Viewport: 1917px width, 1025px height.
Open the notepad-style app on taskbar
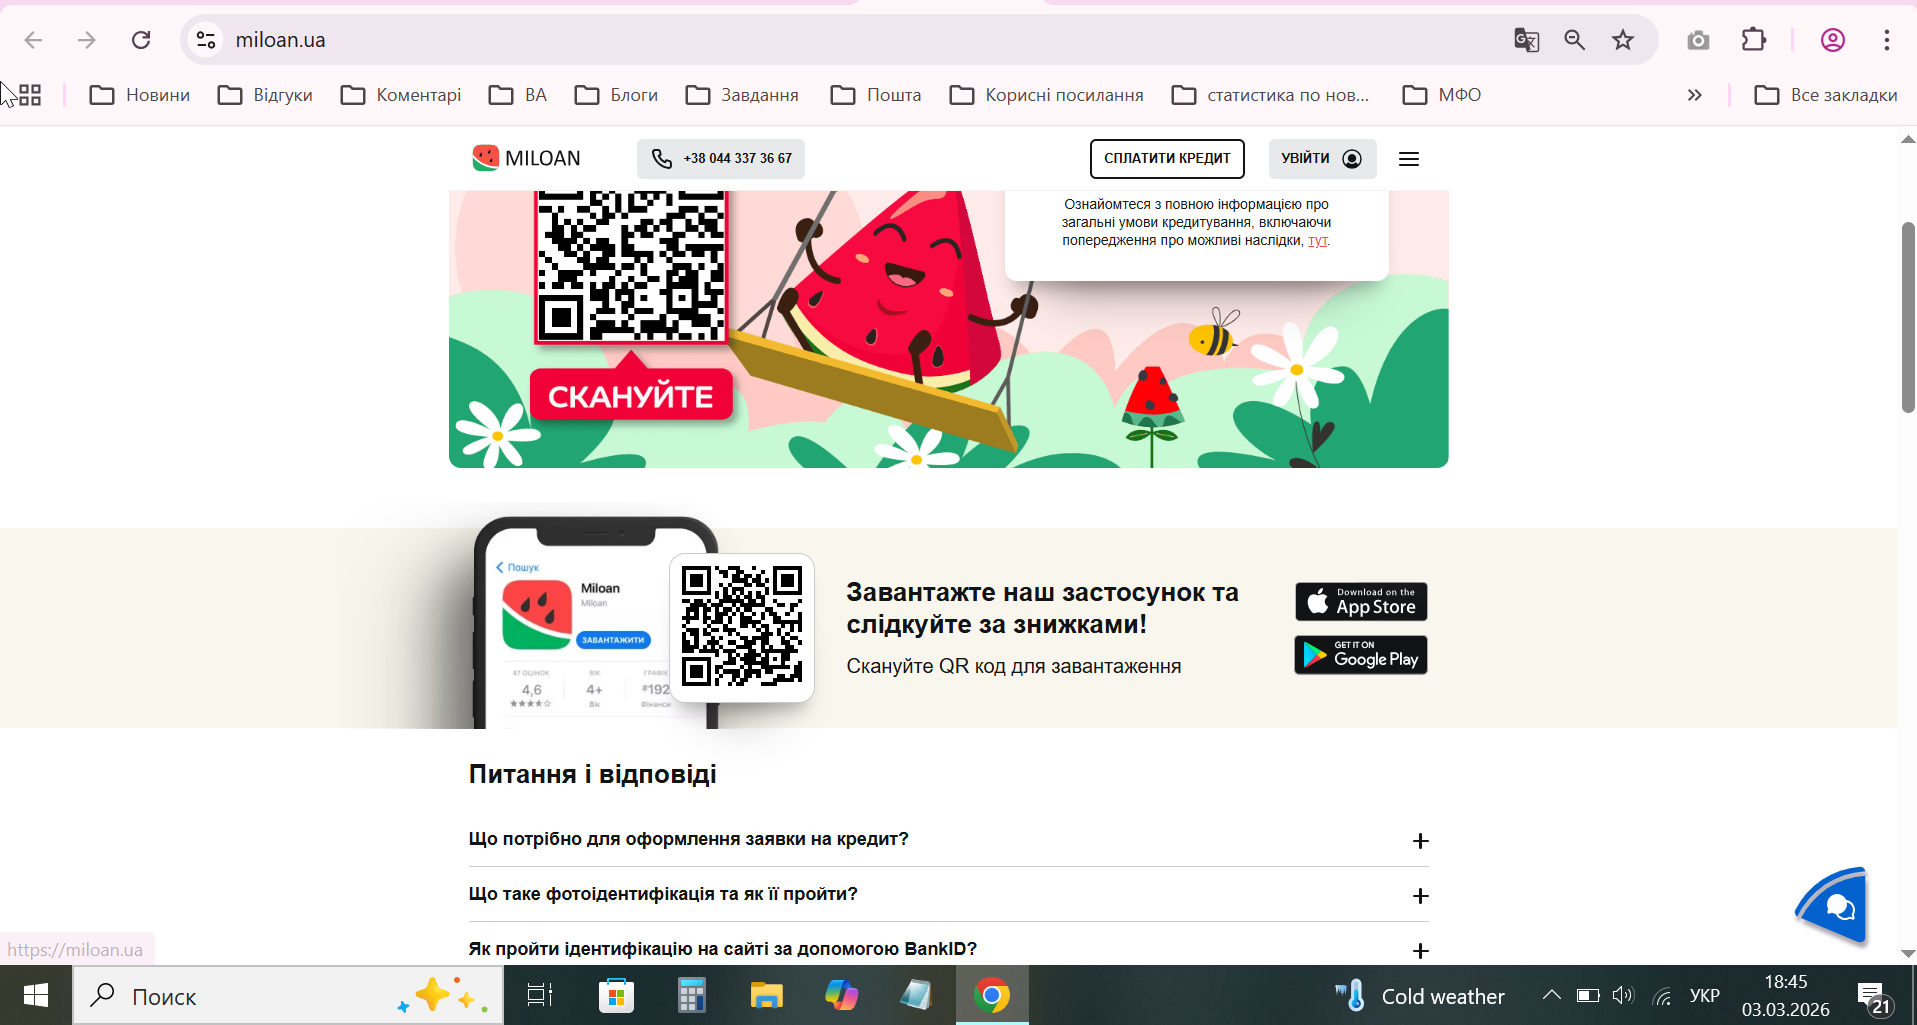click(916, 996)
